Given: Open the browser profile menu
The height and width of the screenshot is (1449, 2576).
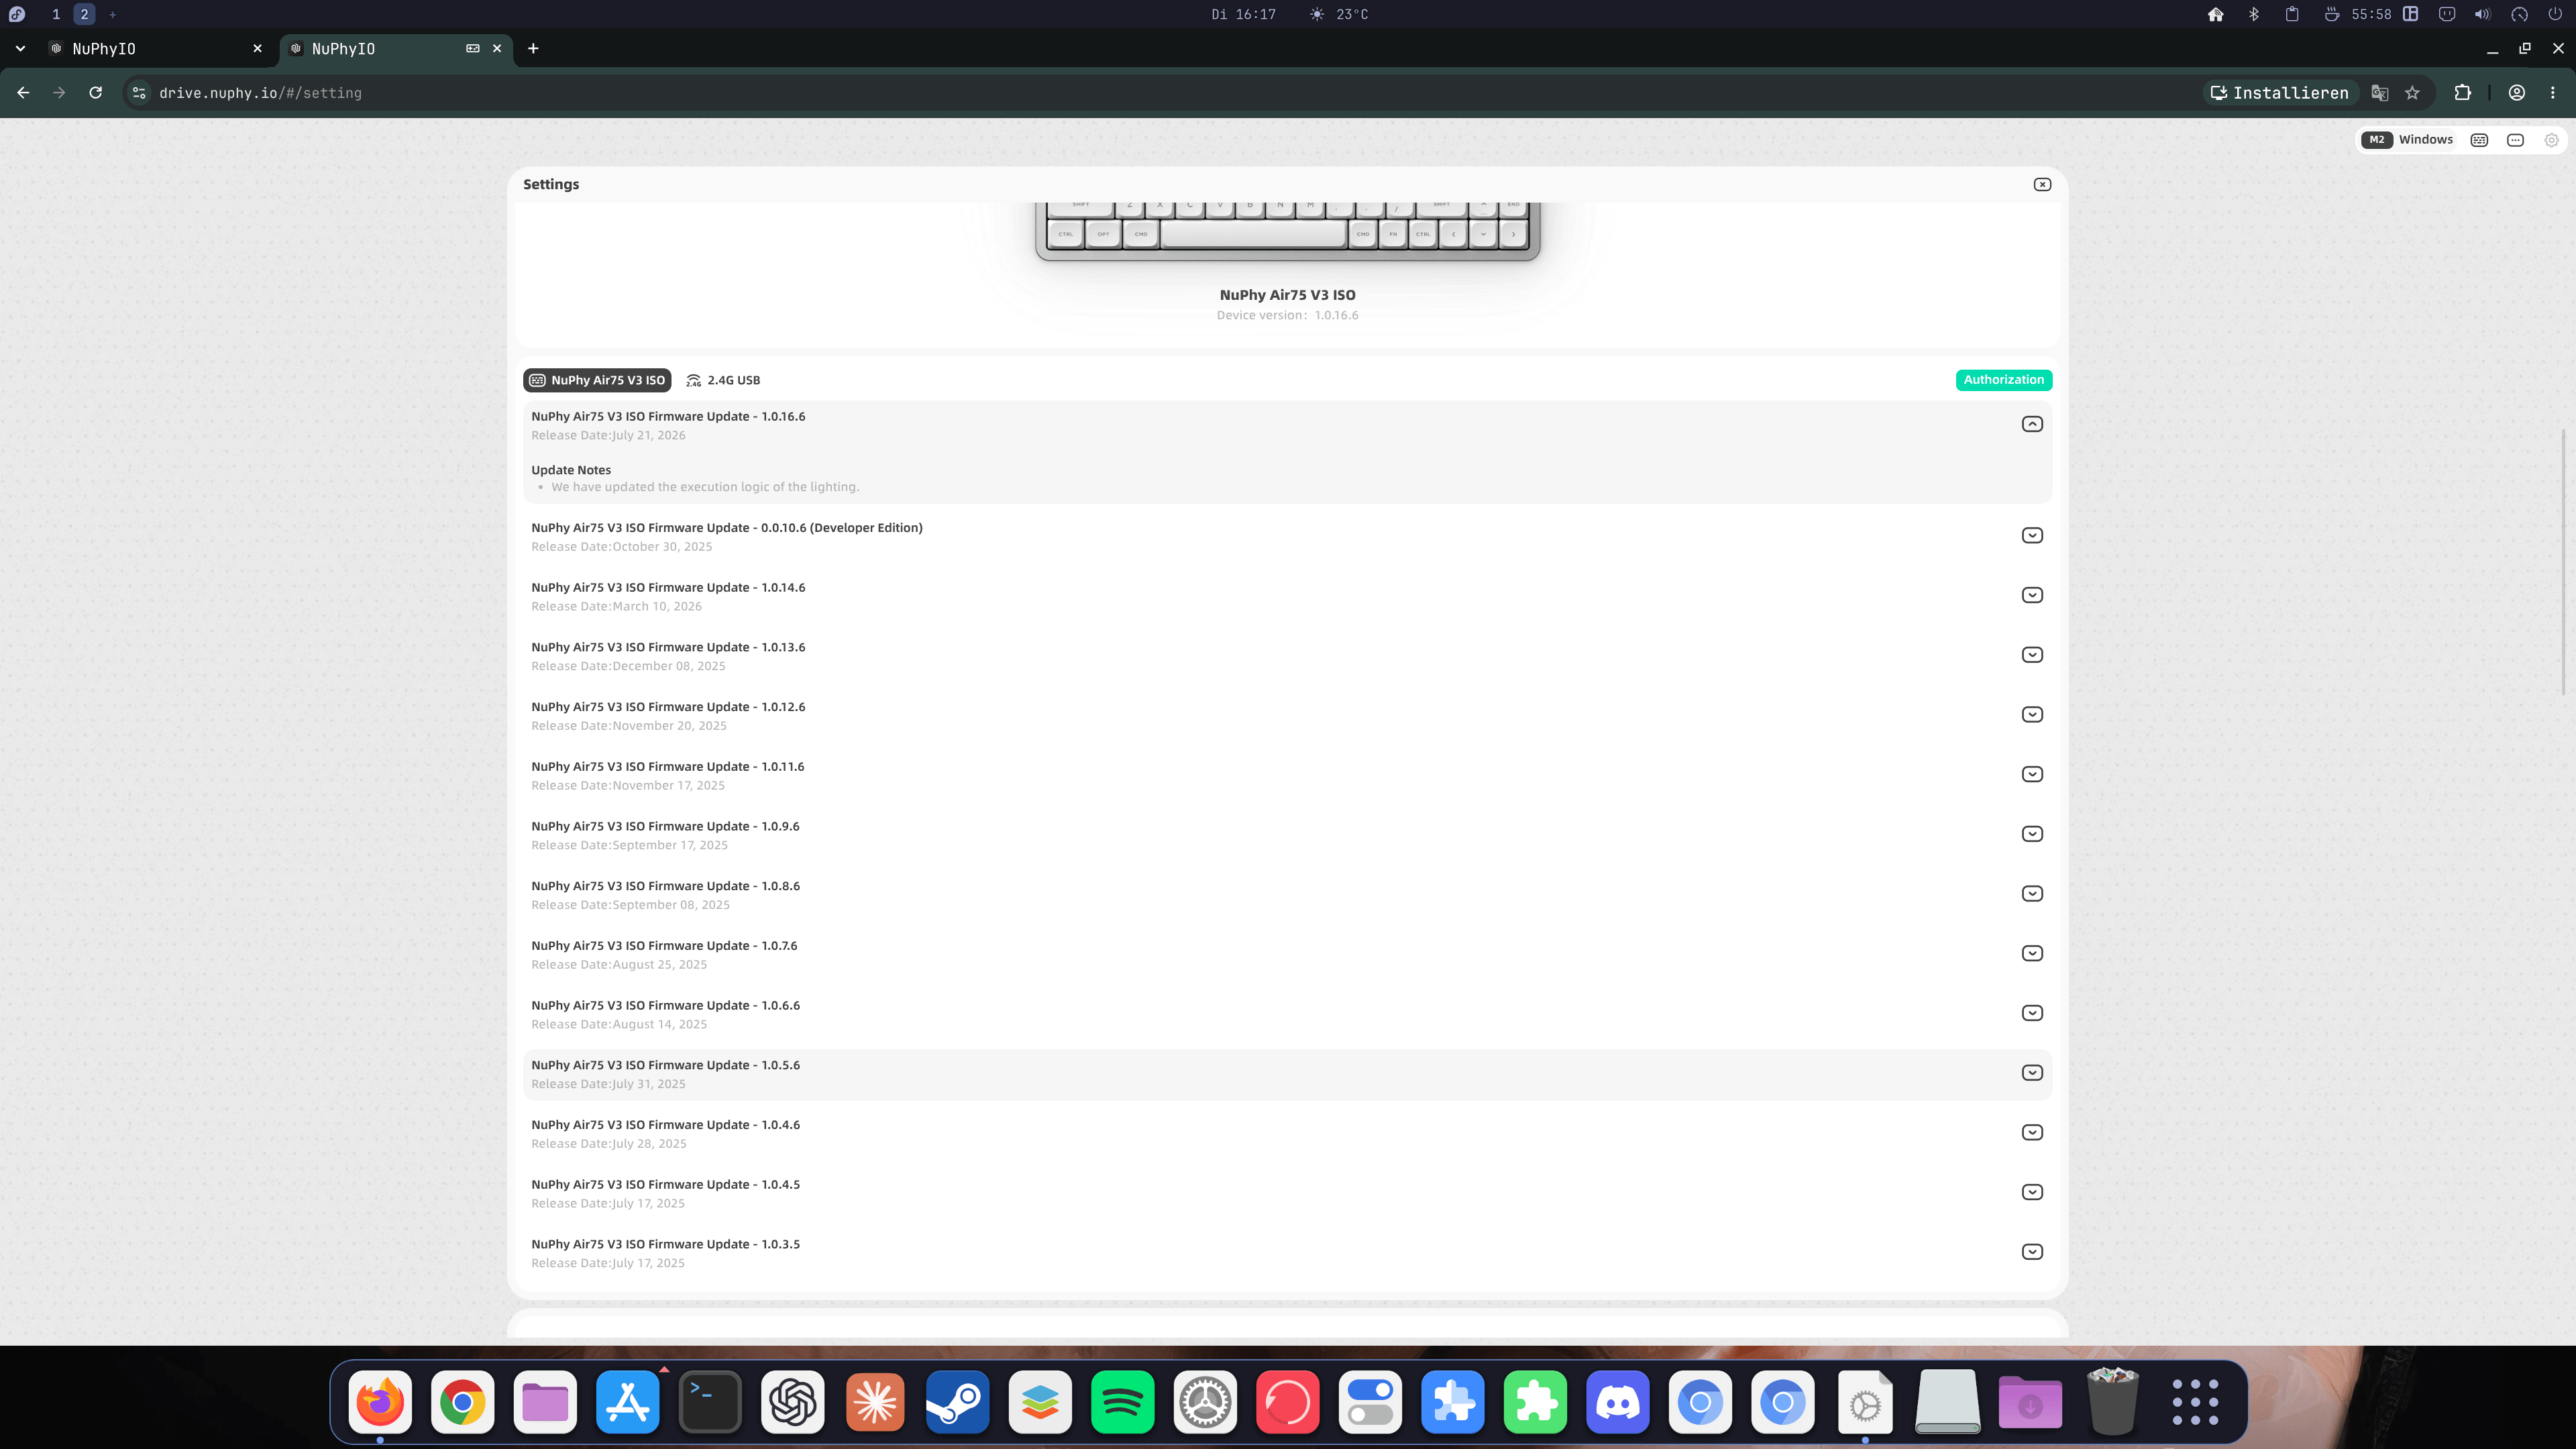Looking at the screenshot, I should (2516, 93).
